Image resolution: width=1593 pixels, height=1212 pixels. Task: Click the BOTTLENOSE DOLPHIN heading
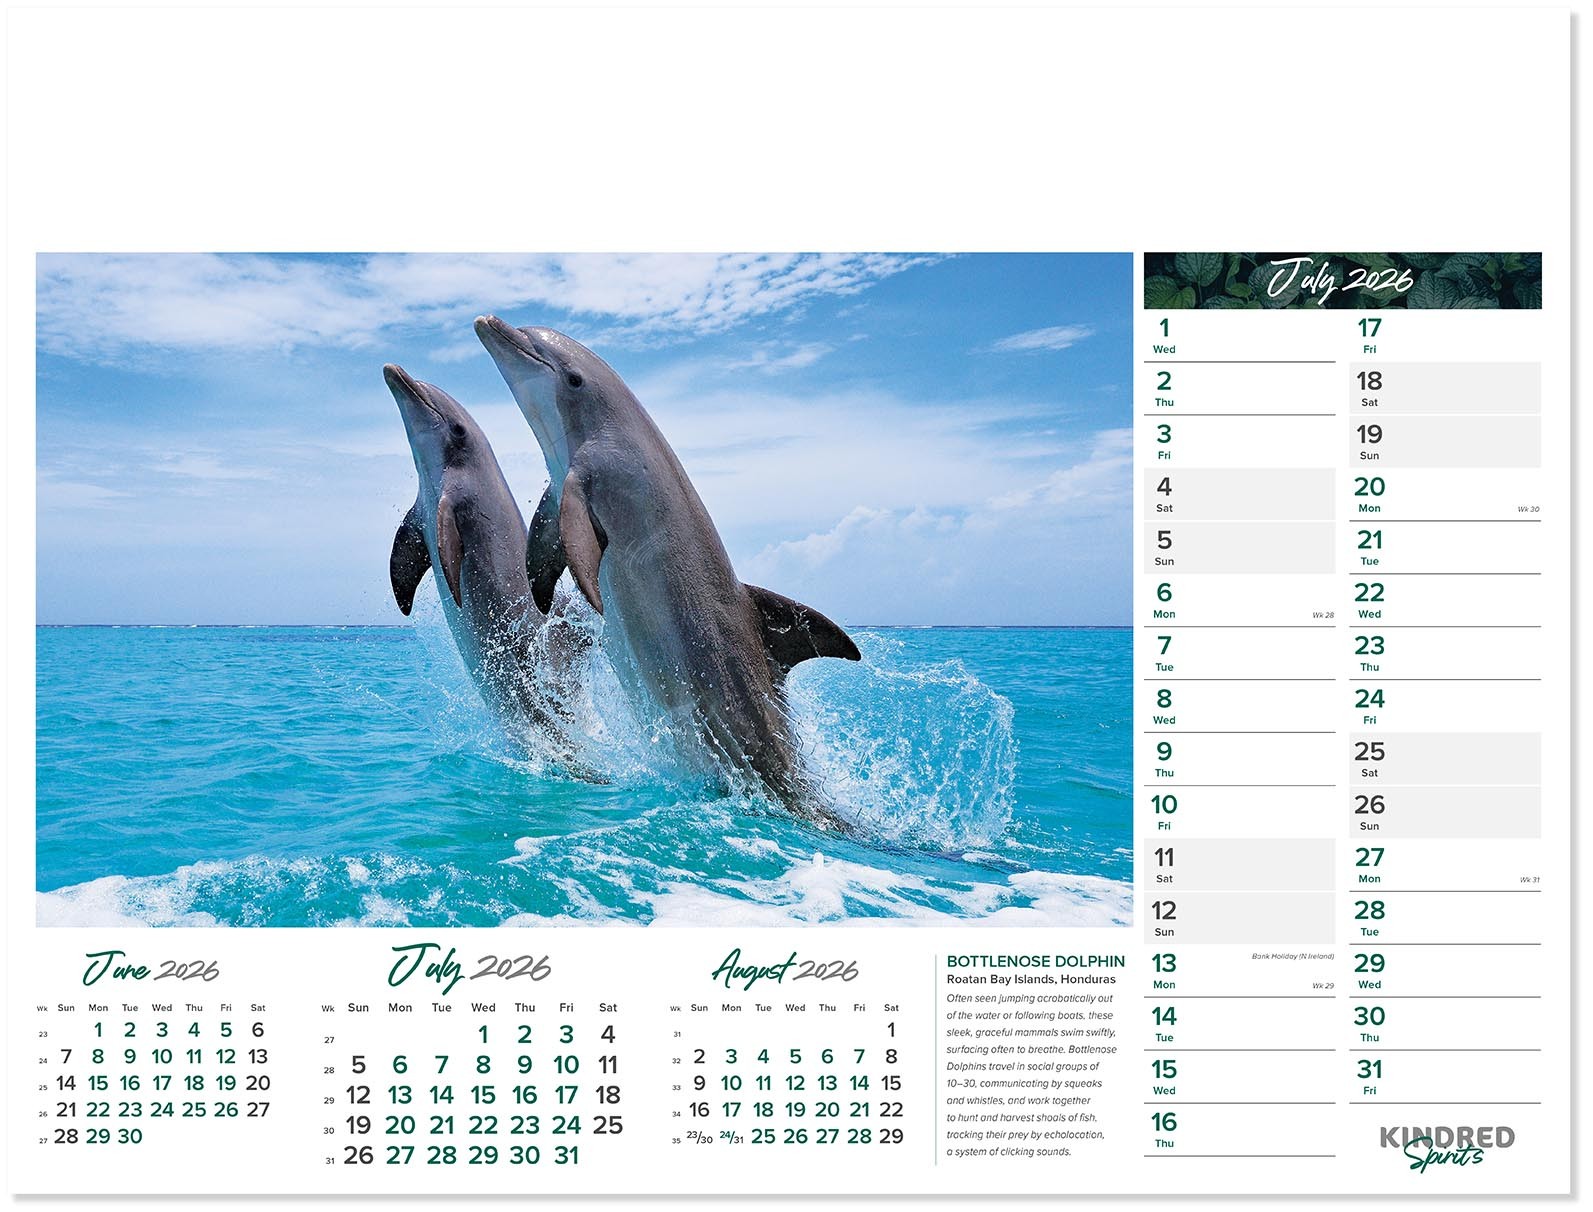point(1035,961)
